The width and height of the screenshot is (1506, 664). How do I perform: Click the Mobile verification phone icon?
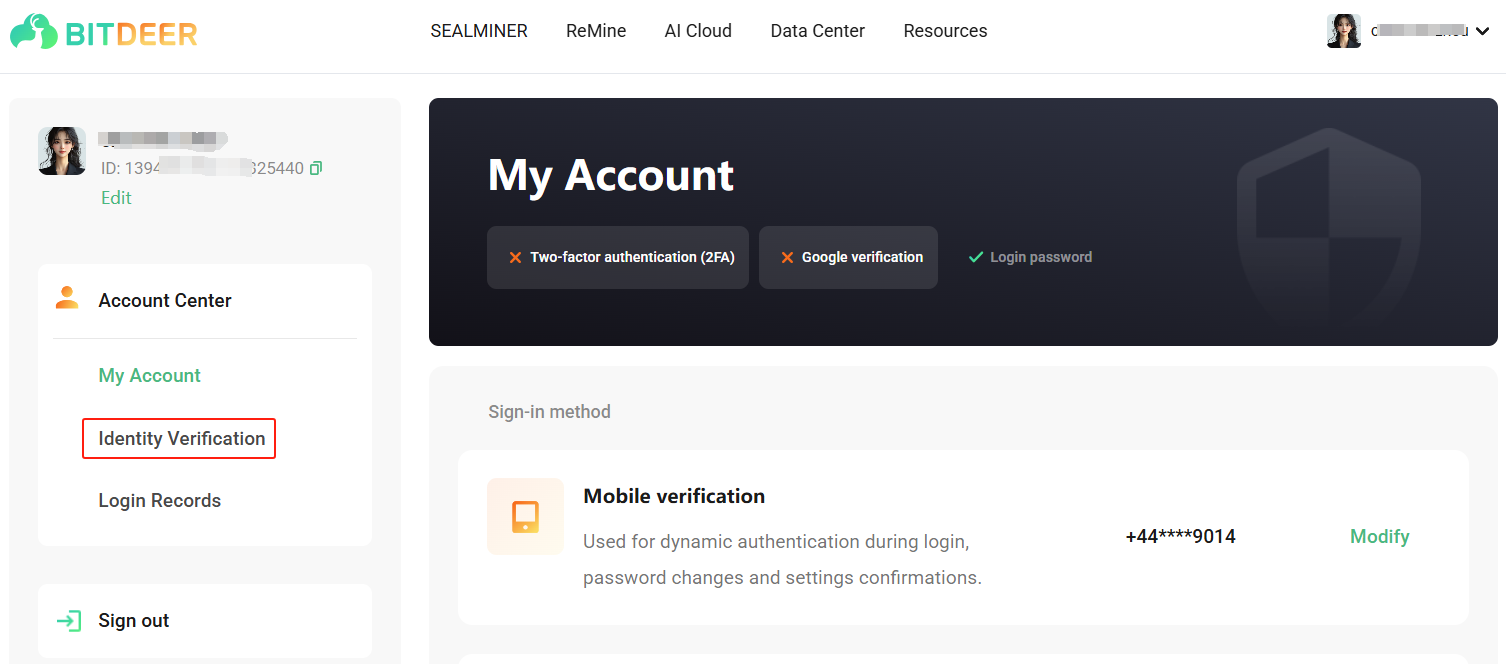[x=525, y=516]
